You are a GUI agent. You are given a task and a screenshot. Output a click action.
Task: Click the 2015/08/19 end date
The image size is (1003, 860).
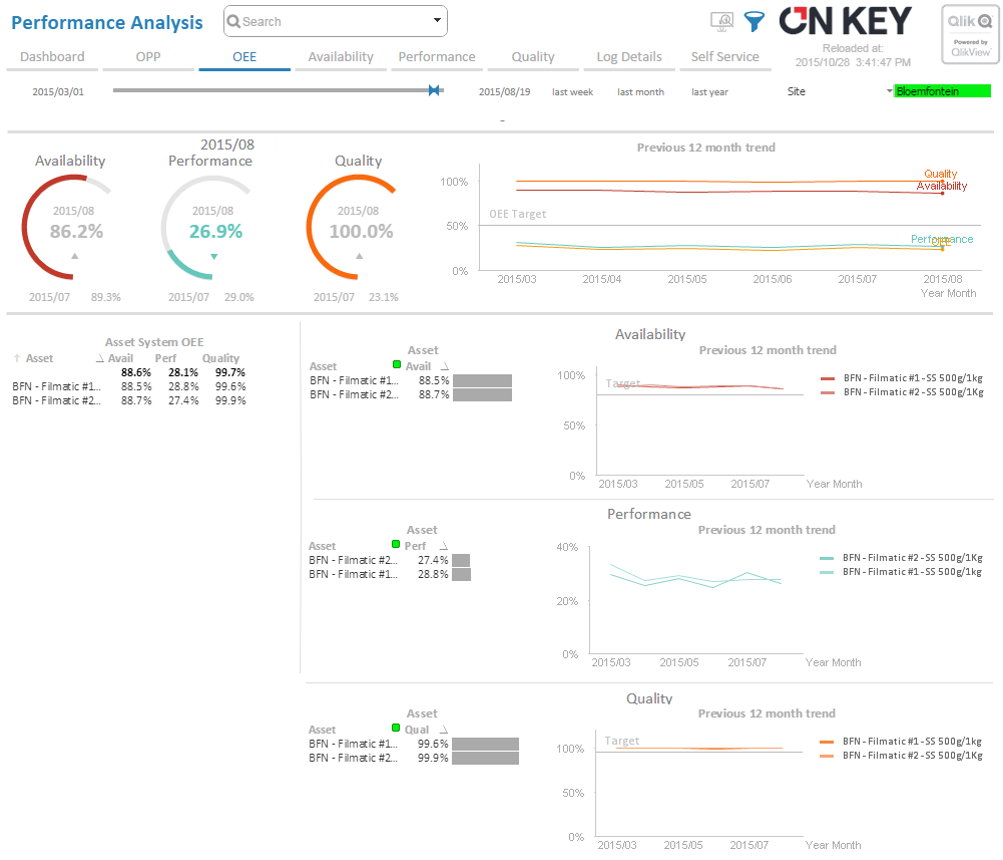(505, 92)
